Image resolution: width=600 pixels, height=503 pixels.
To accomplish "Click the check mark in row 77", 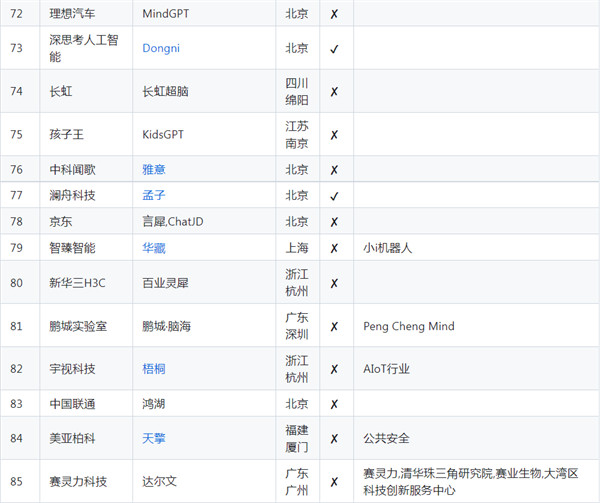I will (334, 196).
